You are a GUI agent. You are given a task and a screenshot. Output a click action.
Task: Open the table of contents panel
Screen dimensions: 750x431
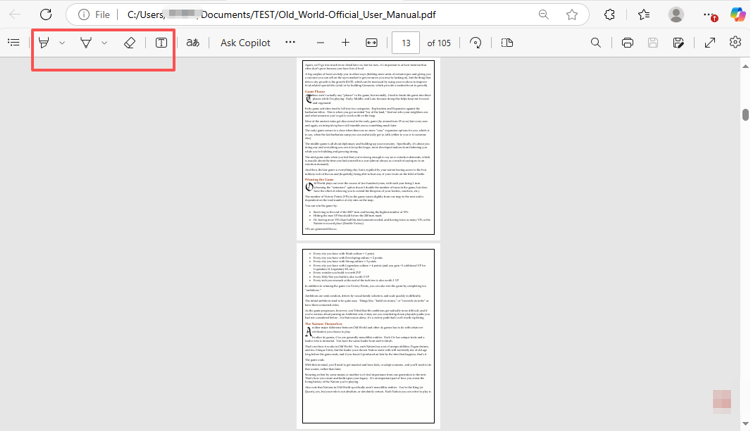pyautogui.click(x=13, y=43)
